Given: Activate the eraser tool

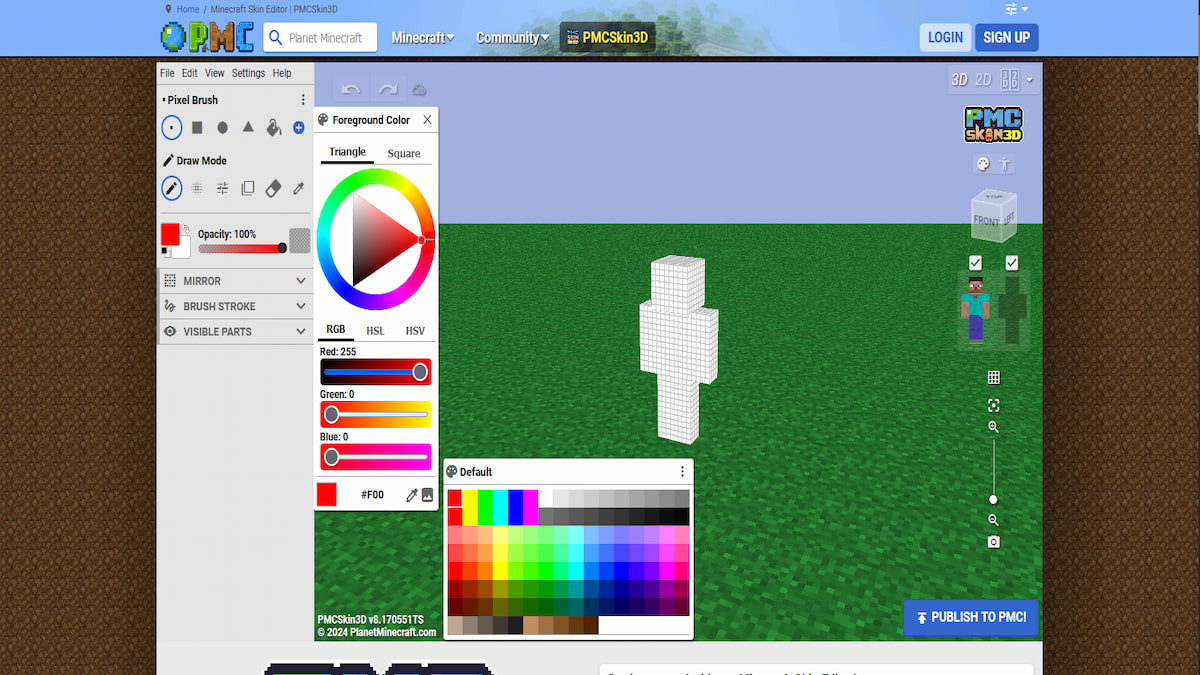Looking at the screenshot, I should (x=273, y=188).
